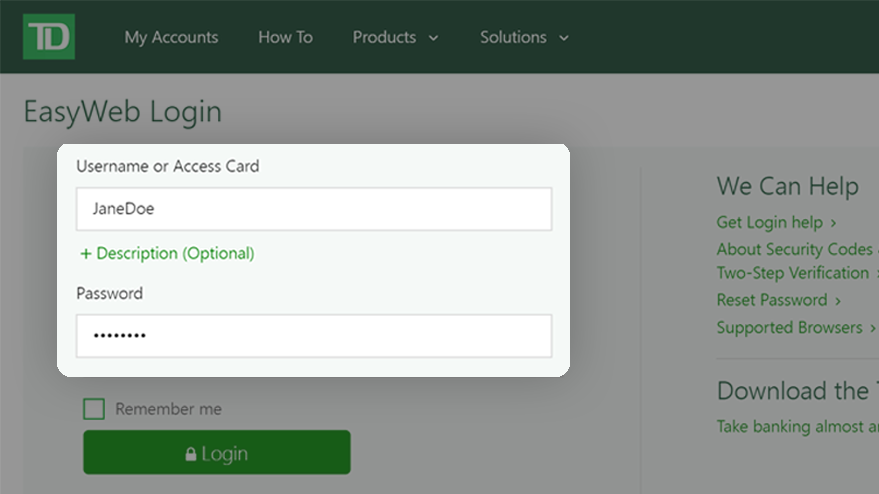Open the About Security Codes link
Viewport: 879px width, 494px height.
[798, 249]
